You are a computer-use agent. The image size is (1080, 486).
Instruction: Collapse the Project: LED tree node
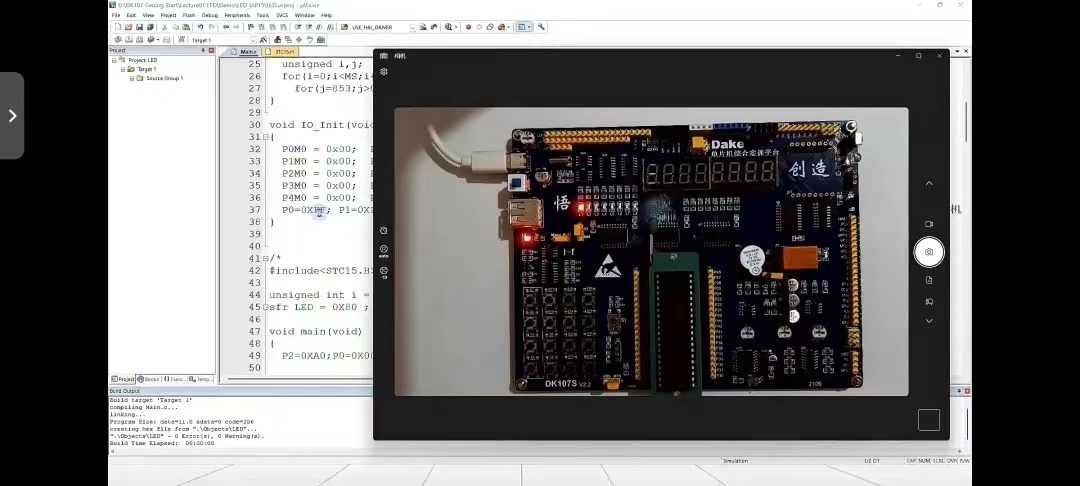click(x=114, y=60)
